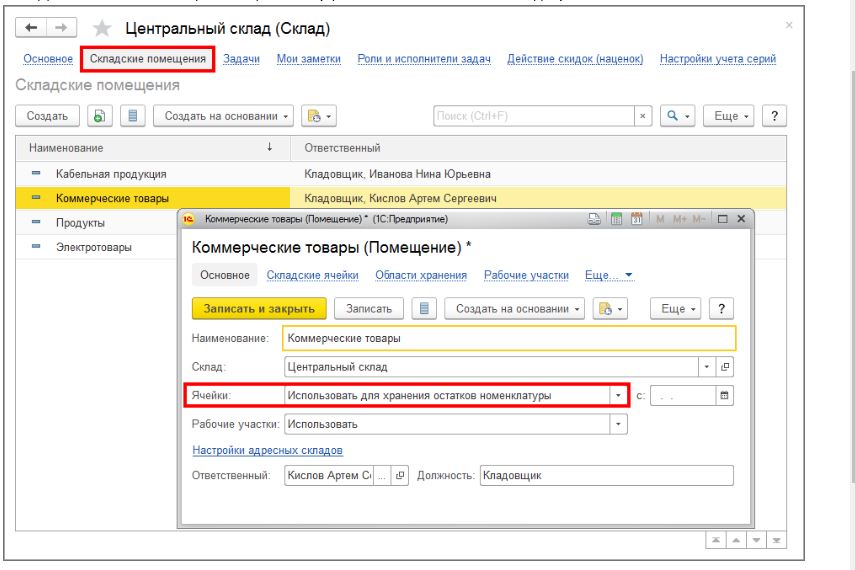Expand the Ячейки dropdown list
The image size is (855, 570).
617,395
